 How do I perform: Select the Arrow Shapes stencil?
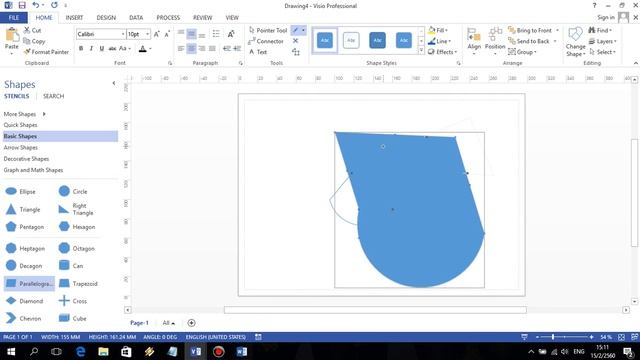[21, 147]
